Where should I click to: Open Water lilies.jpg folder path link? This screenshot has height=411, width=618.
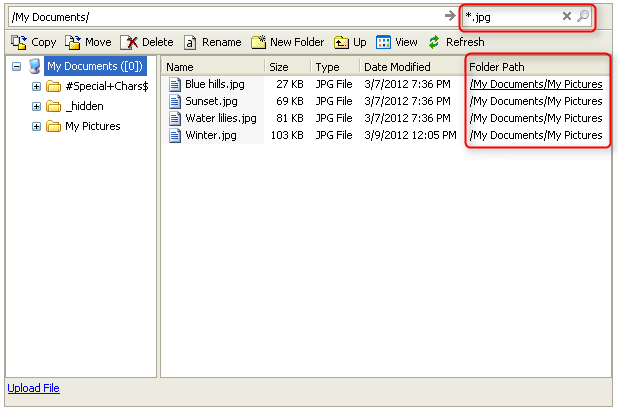(x=536, y=118)
